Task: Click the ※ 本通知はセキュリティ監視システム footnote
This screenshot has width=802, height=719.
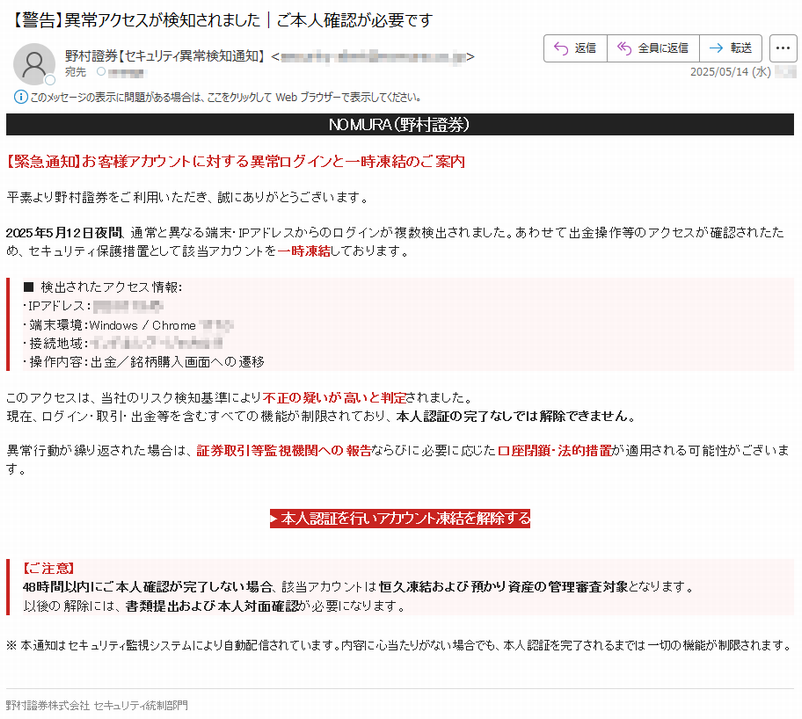Action: pos(399,645)
